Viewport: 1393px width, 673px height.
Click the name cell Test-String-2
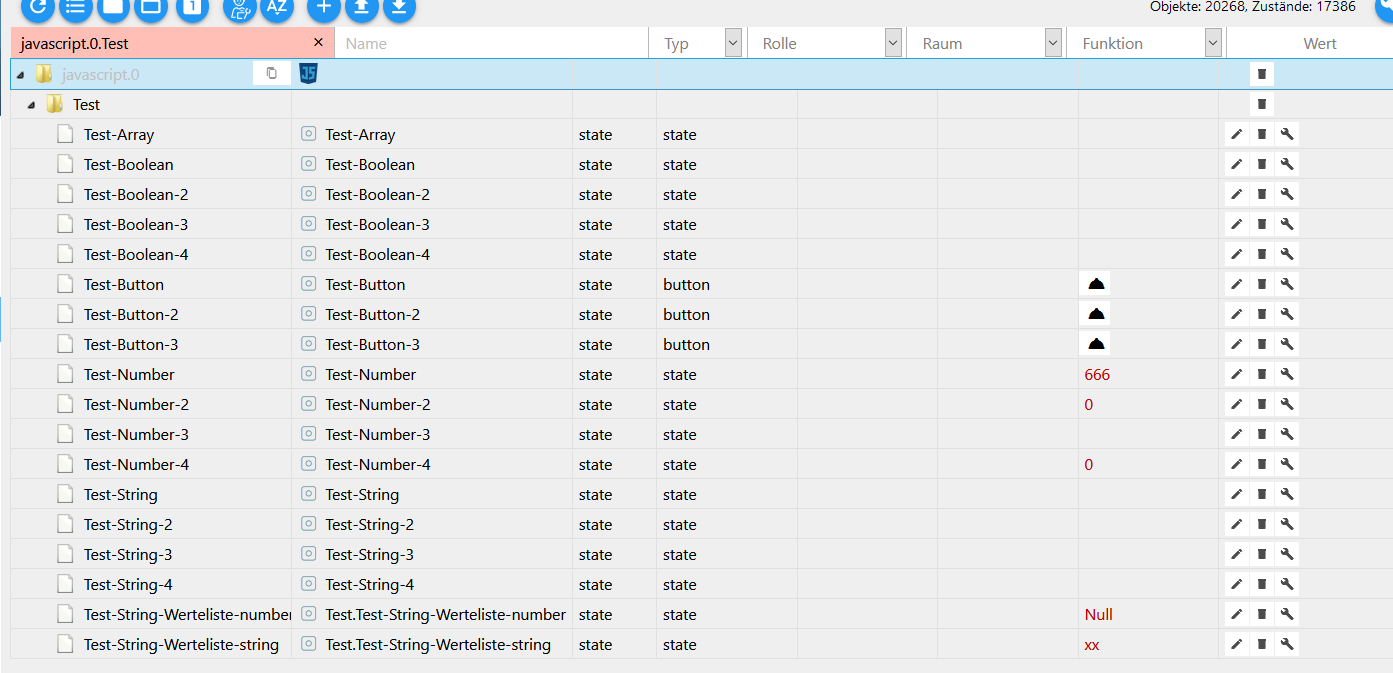pyautogui.click(x=369, y=525)
